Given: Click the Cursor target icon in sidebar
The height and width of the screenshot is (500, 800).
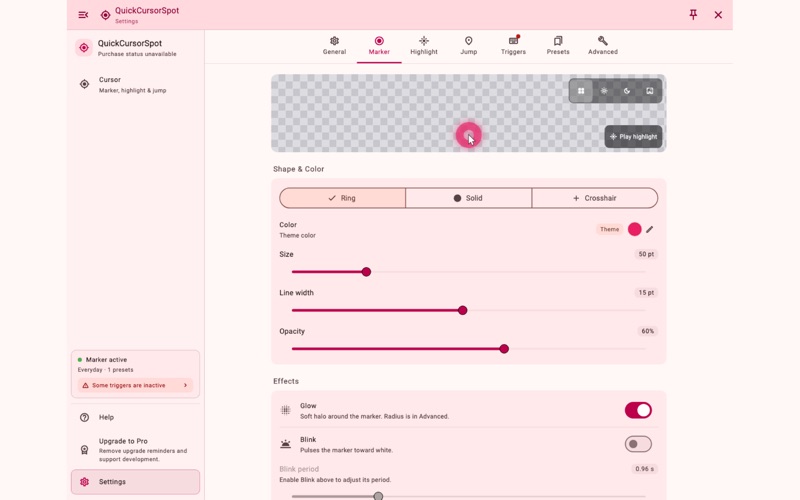Looking at the screenshot, I should point(85,84).
